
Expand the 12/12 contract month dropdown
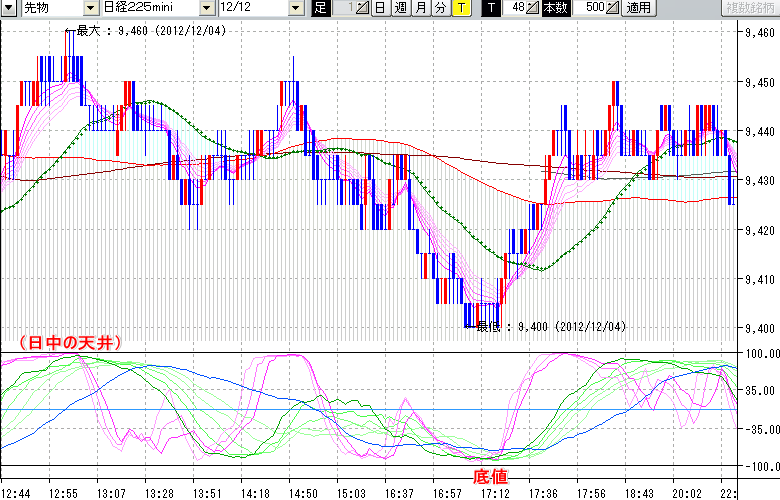coord(296,8)
